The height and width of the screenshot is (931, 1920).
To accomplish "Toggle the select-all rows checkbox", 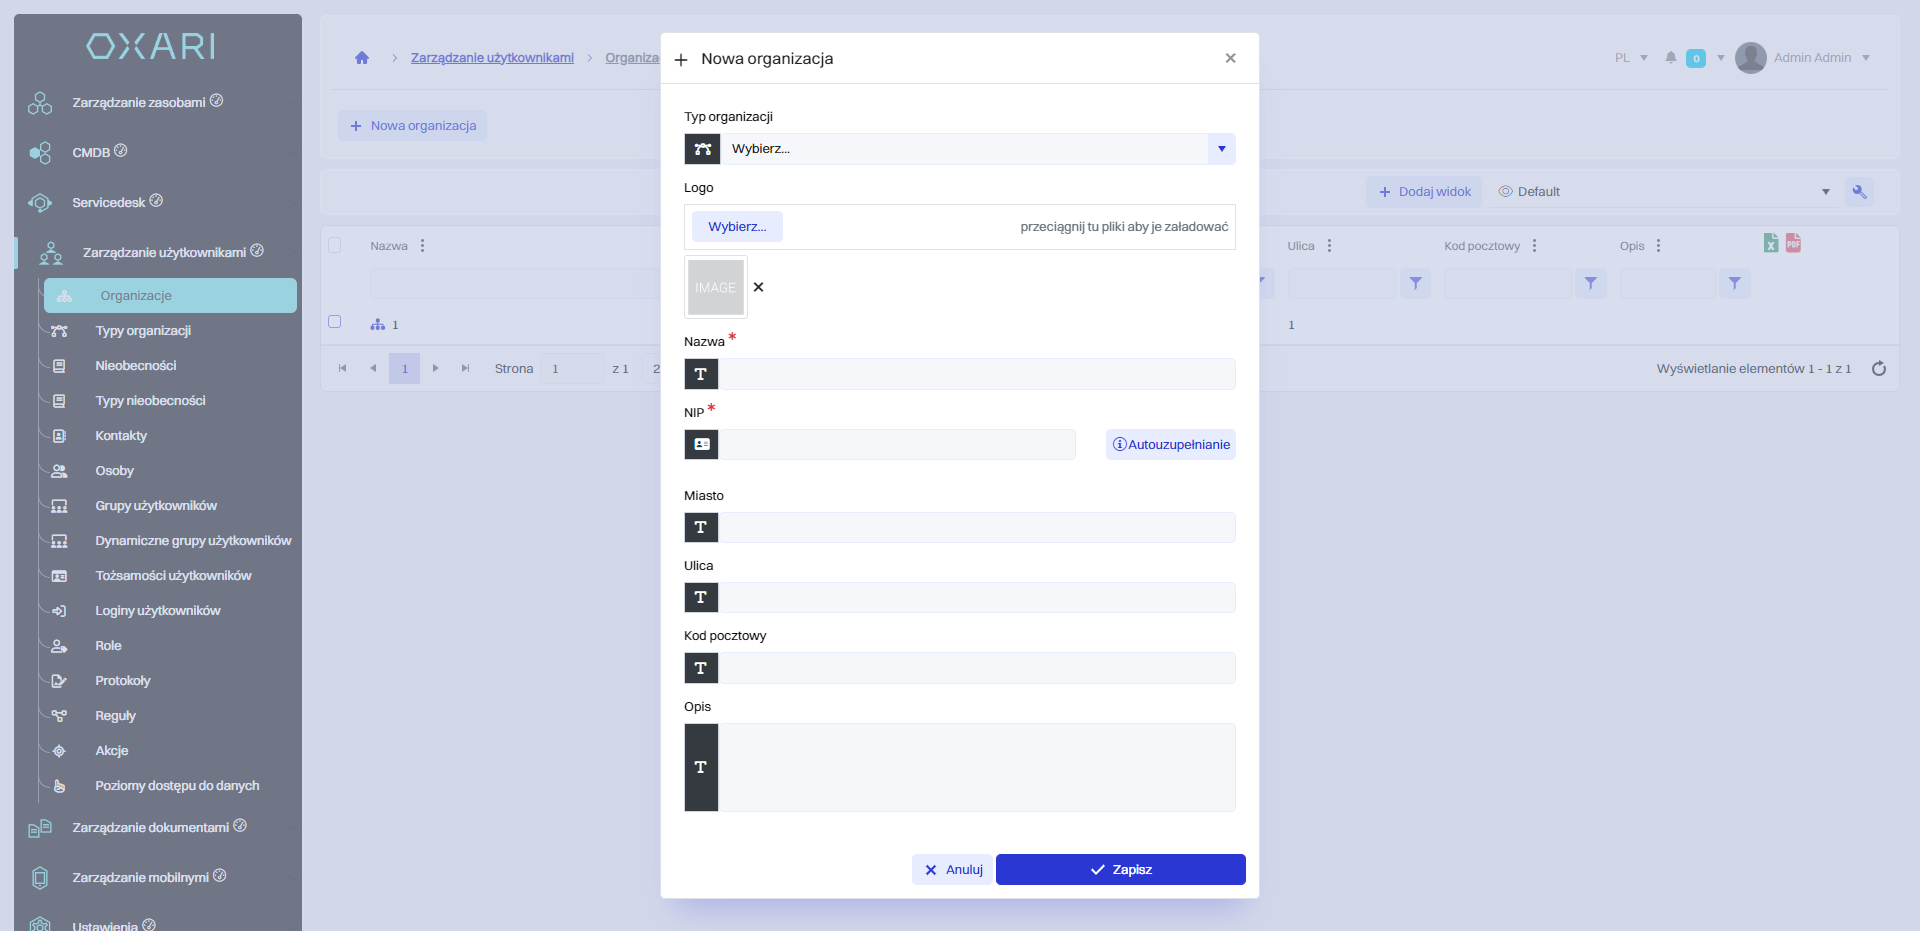I will 335,245.
